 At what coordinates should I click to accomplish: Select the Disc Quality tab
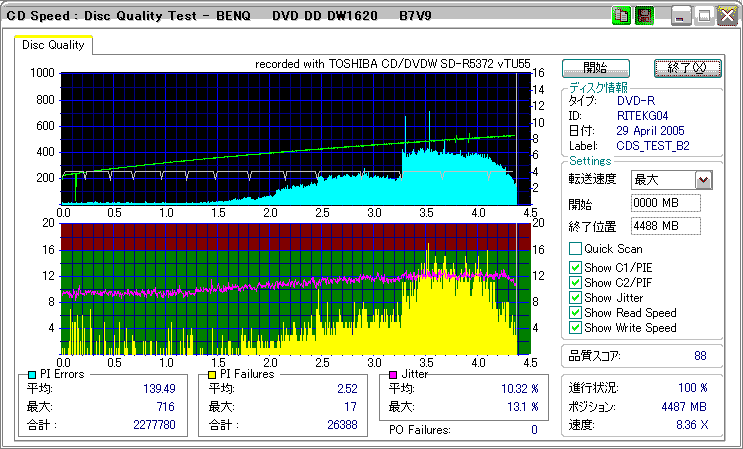pyautogui.click(x=54, y=45)
